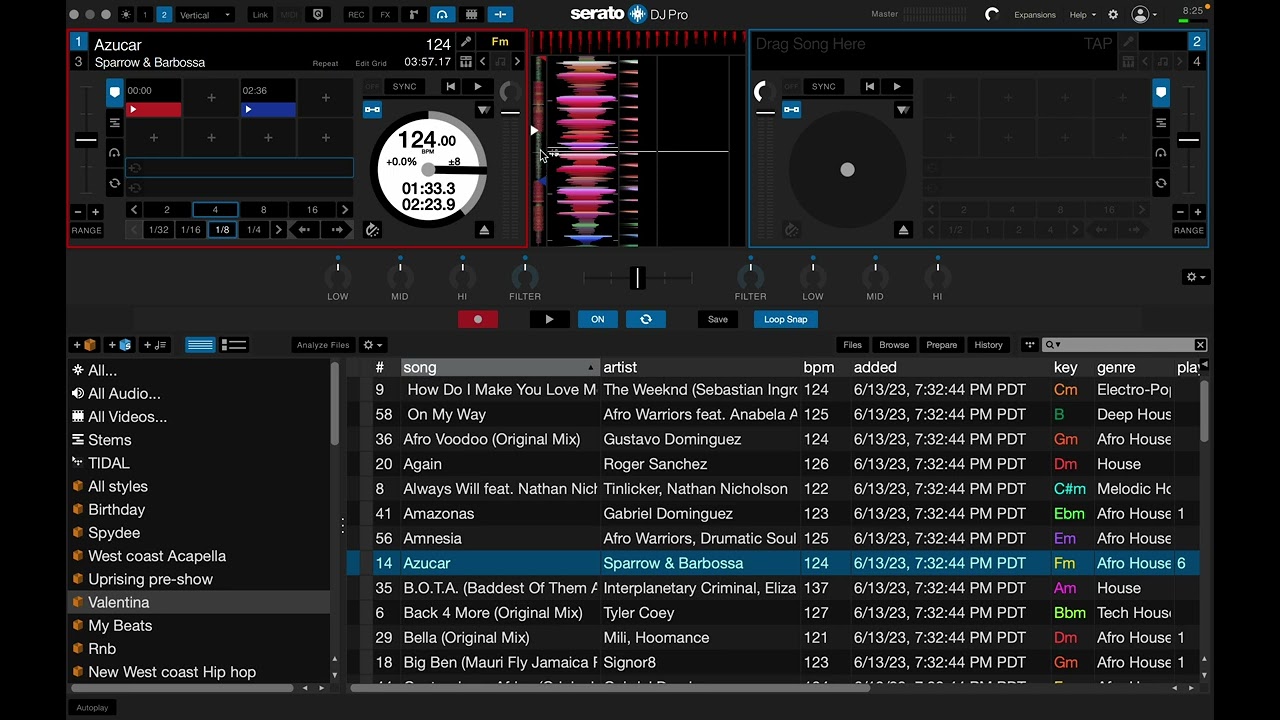This screenshot has height=720, width=1280.
Task: Select the Valentina crate
Action: (198, 602)
